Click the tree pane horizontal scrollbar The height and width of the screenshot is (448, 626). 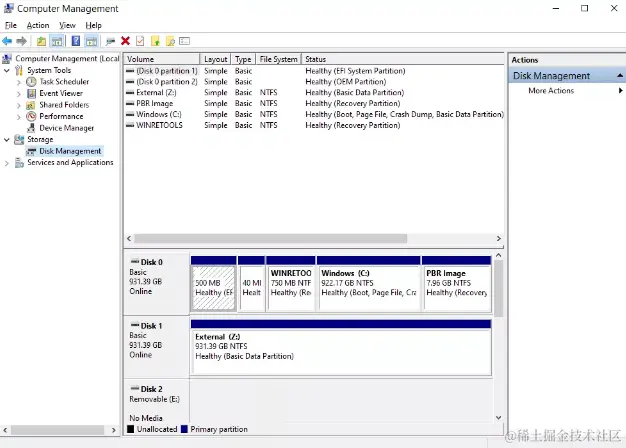pos(58,430)
